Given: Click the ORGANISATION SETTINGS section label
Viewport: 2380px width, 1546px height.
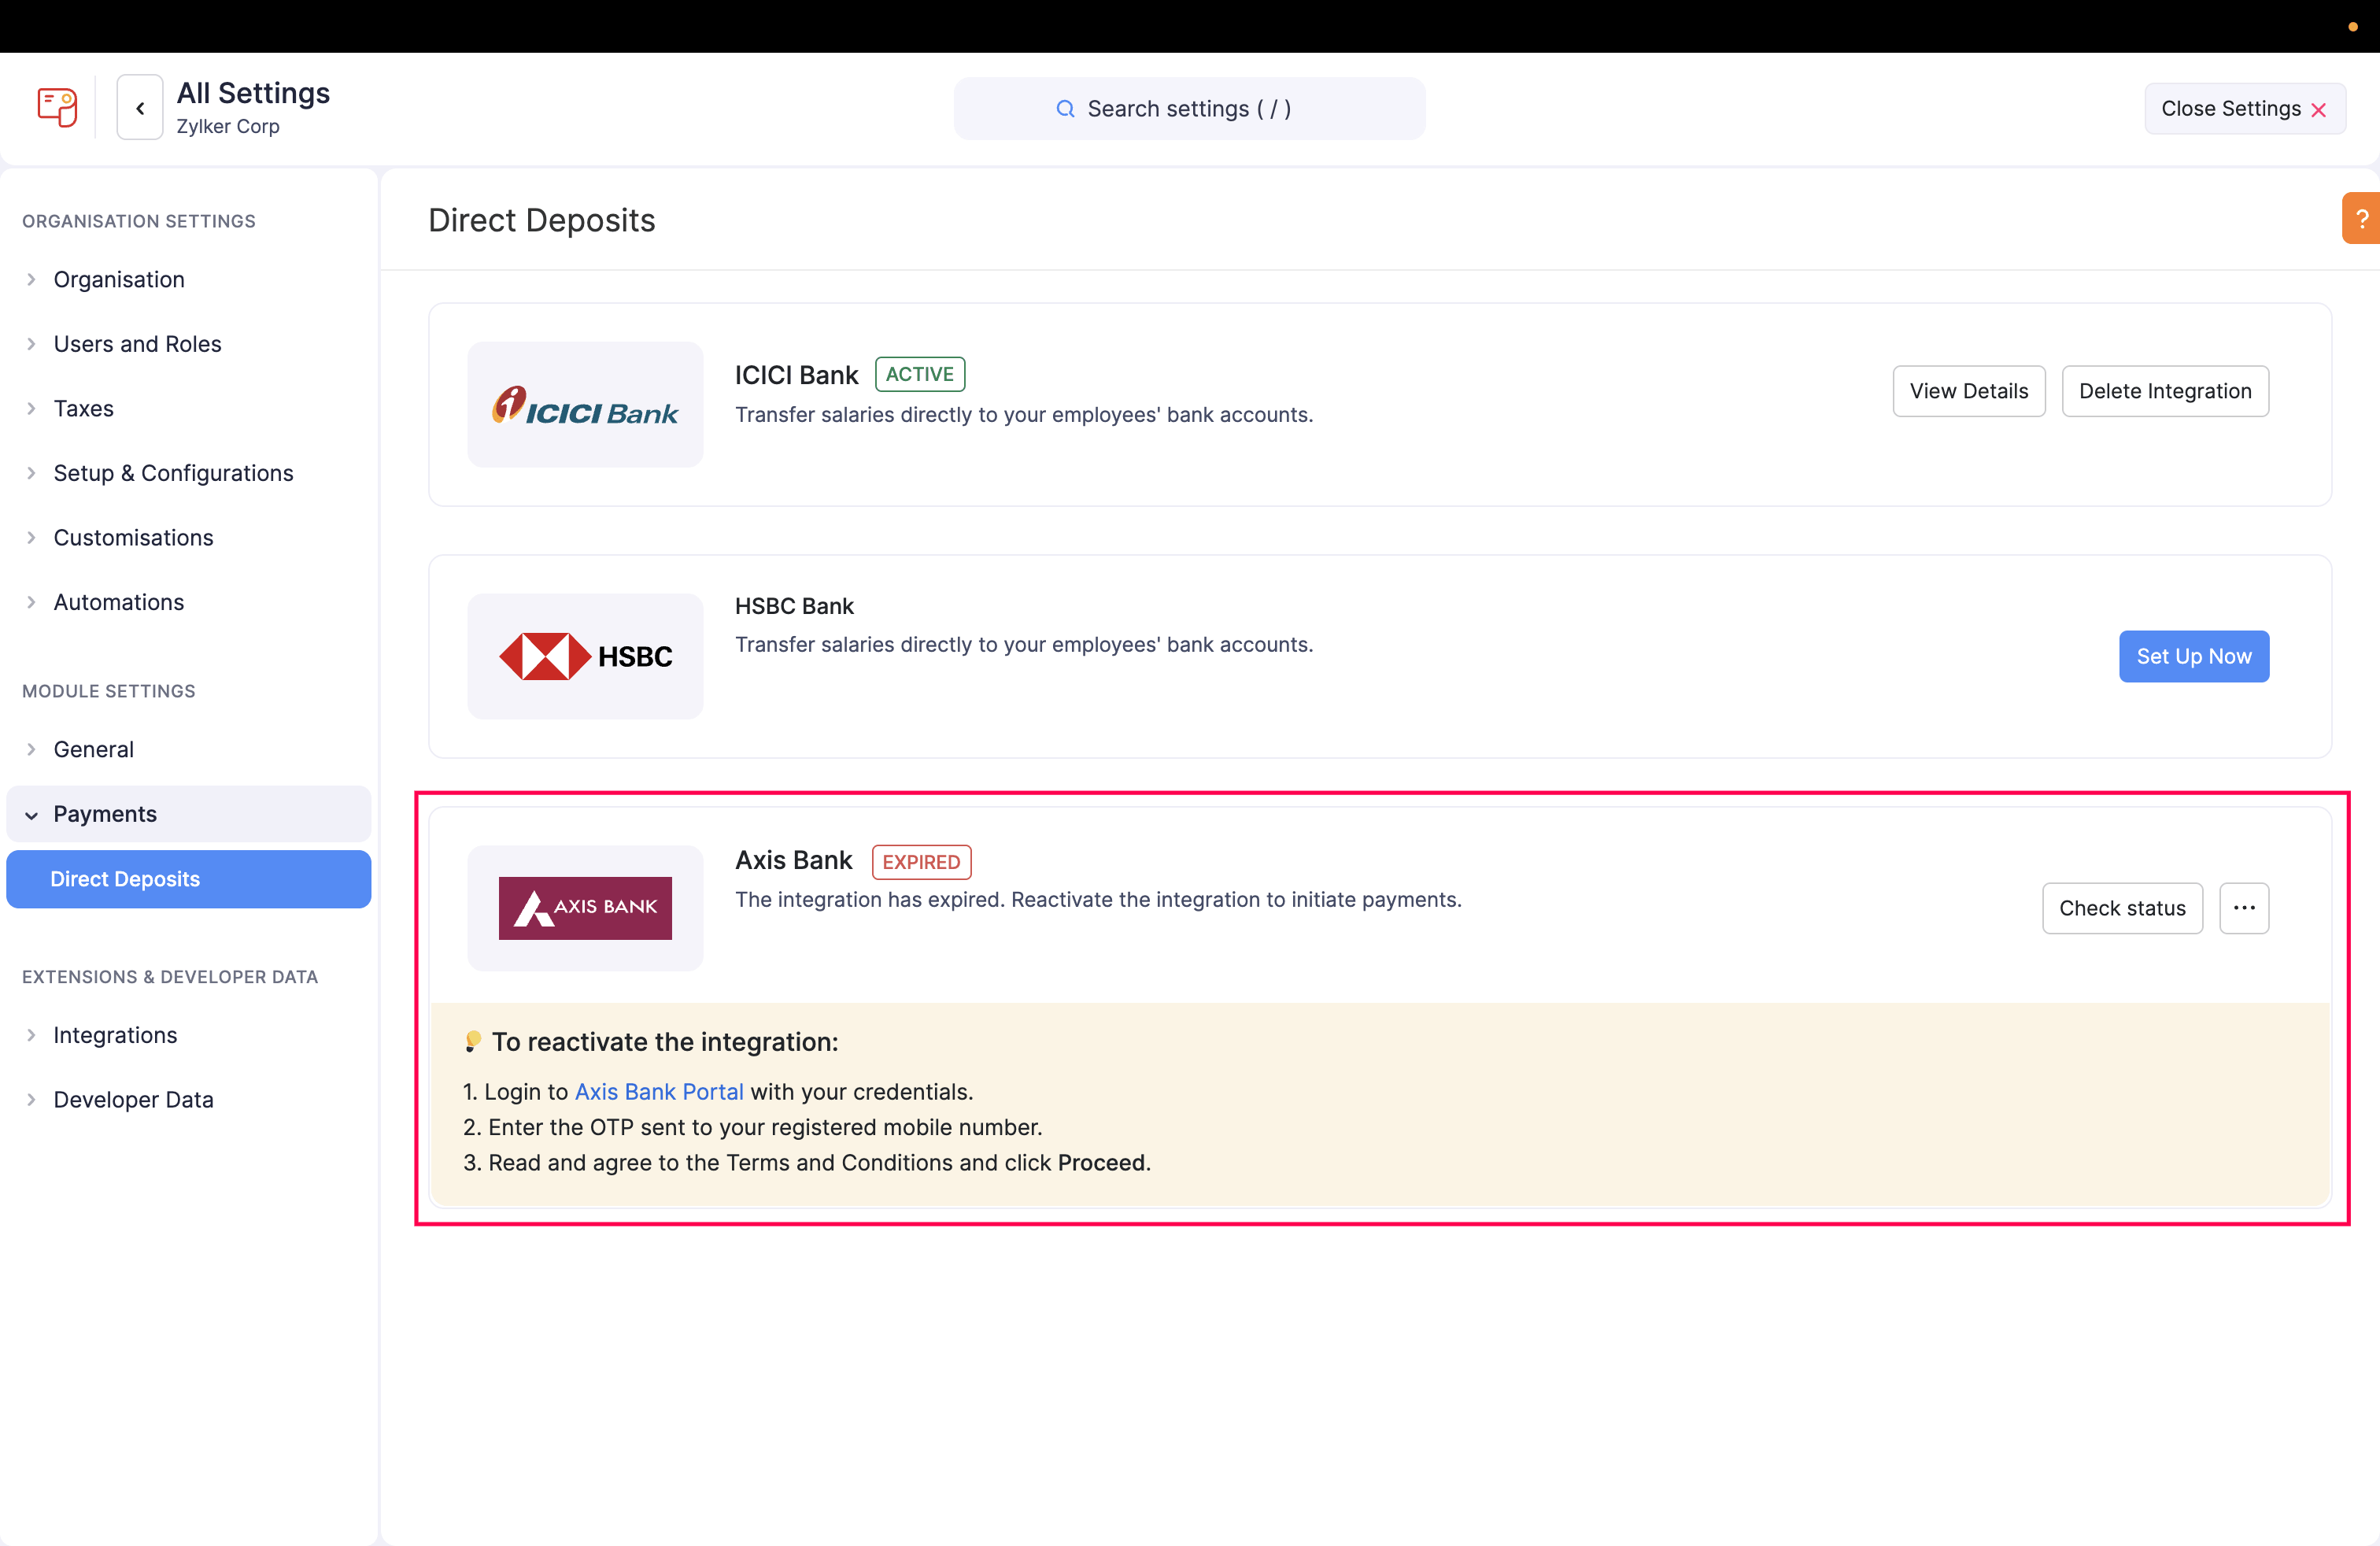Looking at the screenshot, I should click(x=139, y=221).
